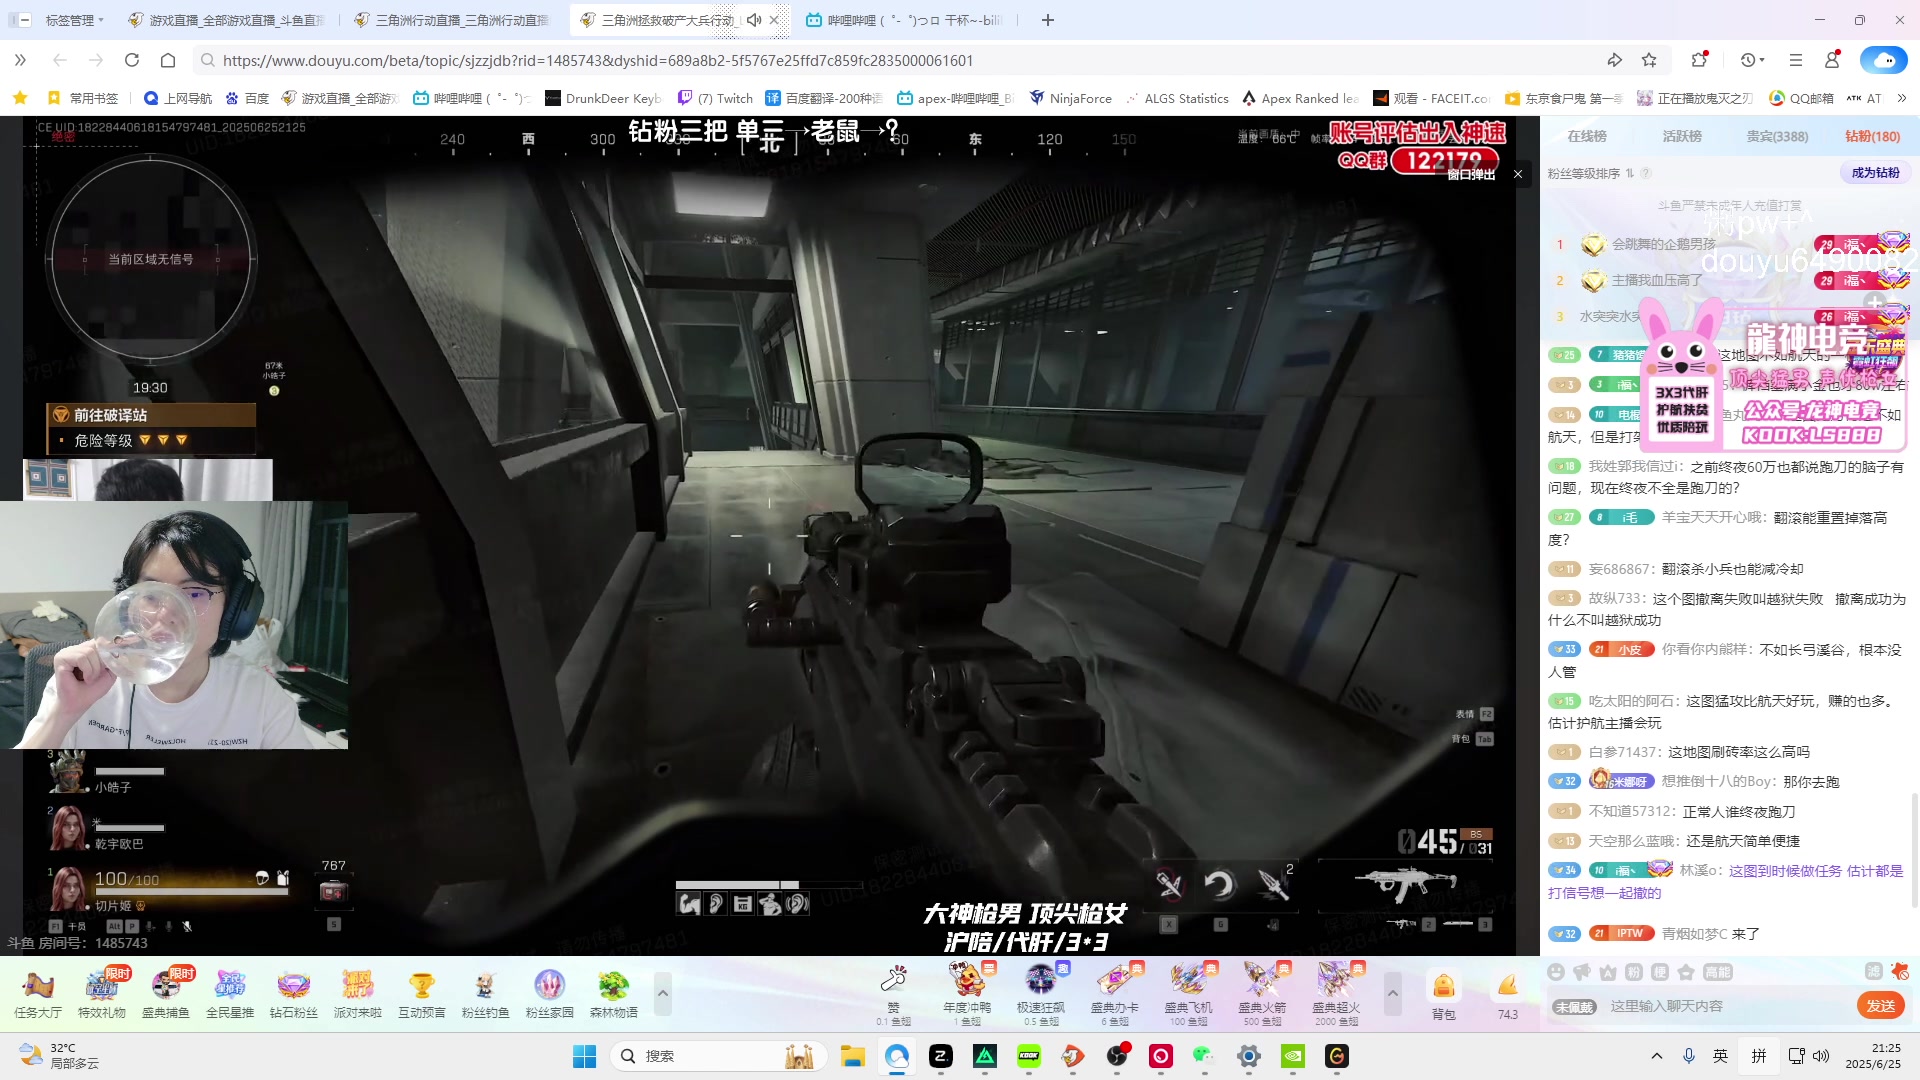Toggle the 拼 pinyin input mode
Image resolution: width=1920 pixels, height=1080 pixels.
coord(1759,1056)
